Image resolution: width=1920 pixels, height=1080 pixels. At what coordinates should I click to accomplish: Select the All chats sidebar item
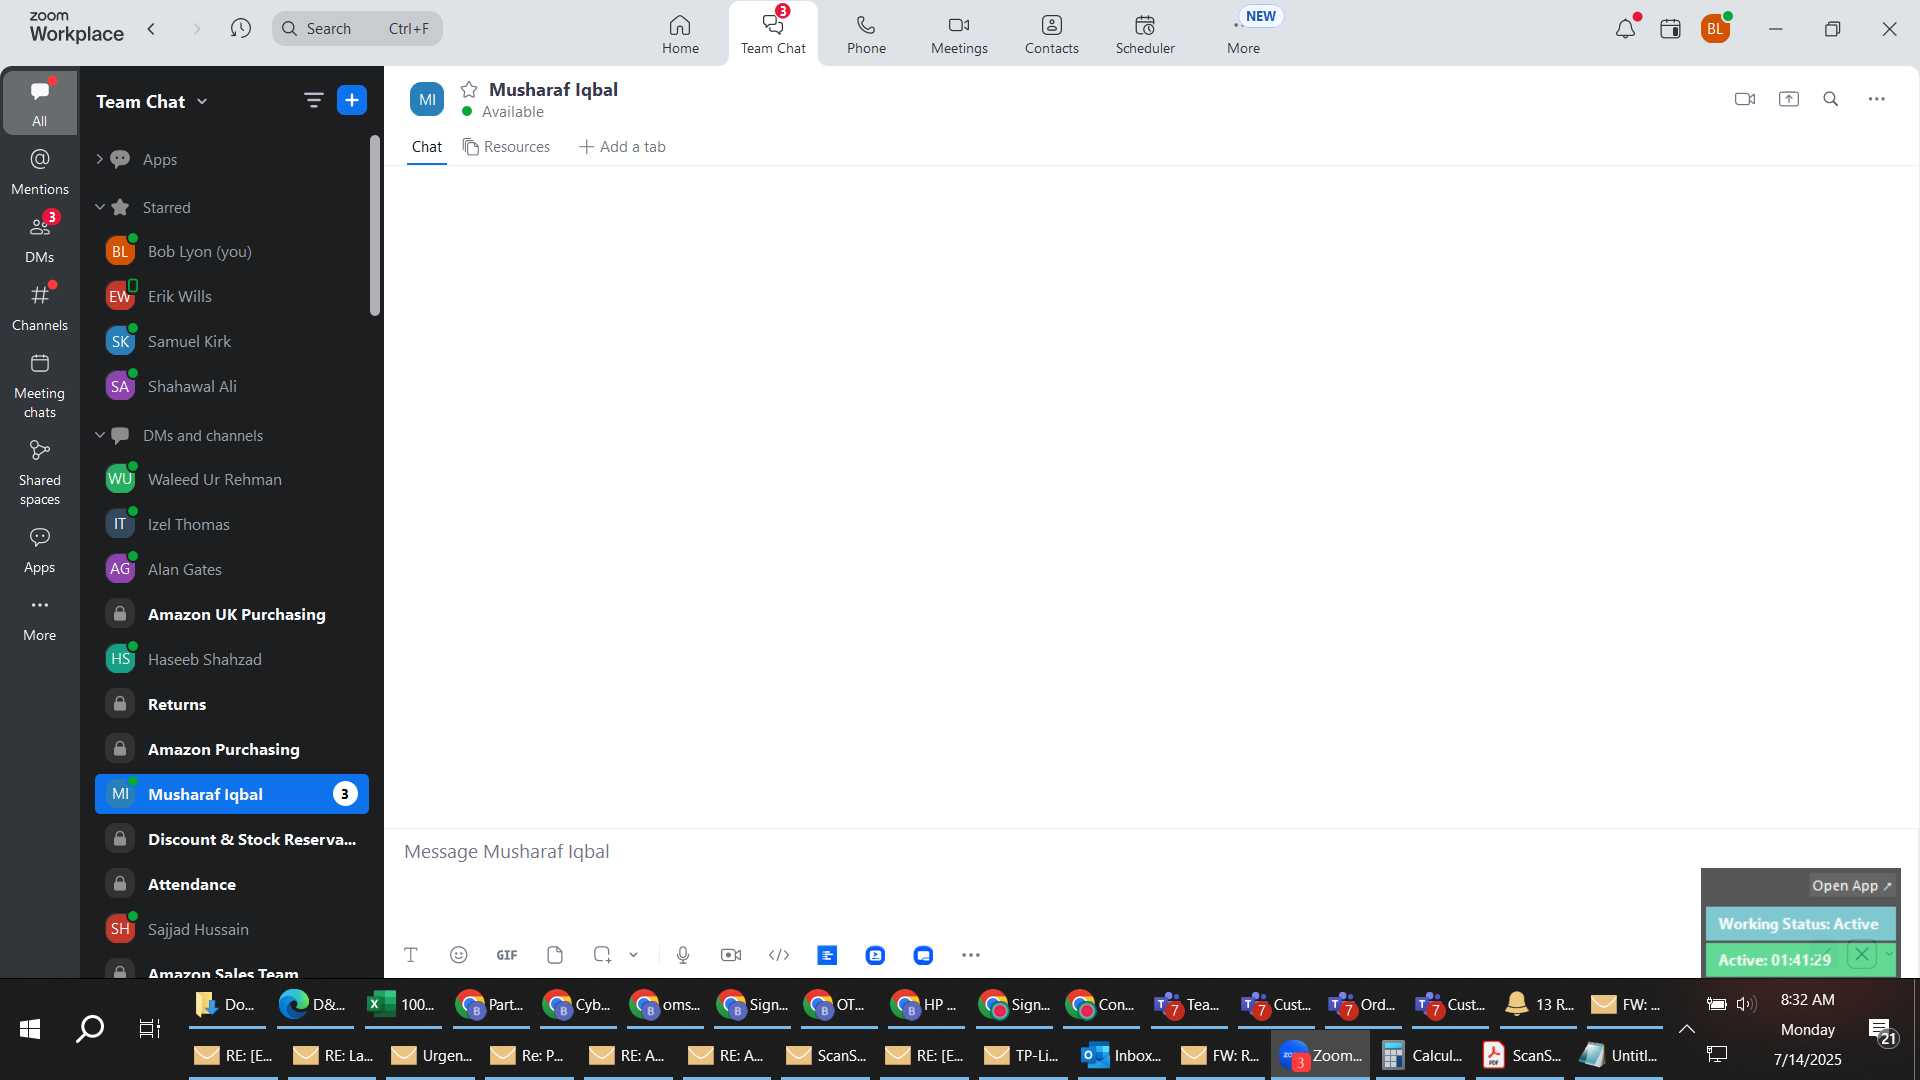[40, 102]
